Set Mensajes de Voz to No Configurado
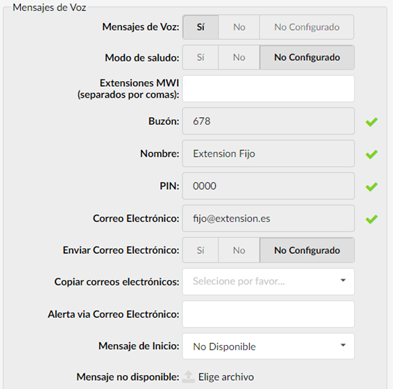 tap(307, 27)
